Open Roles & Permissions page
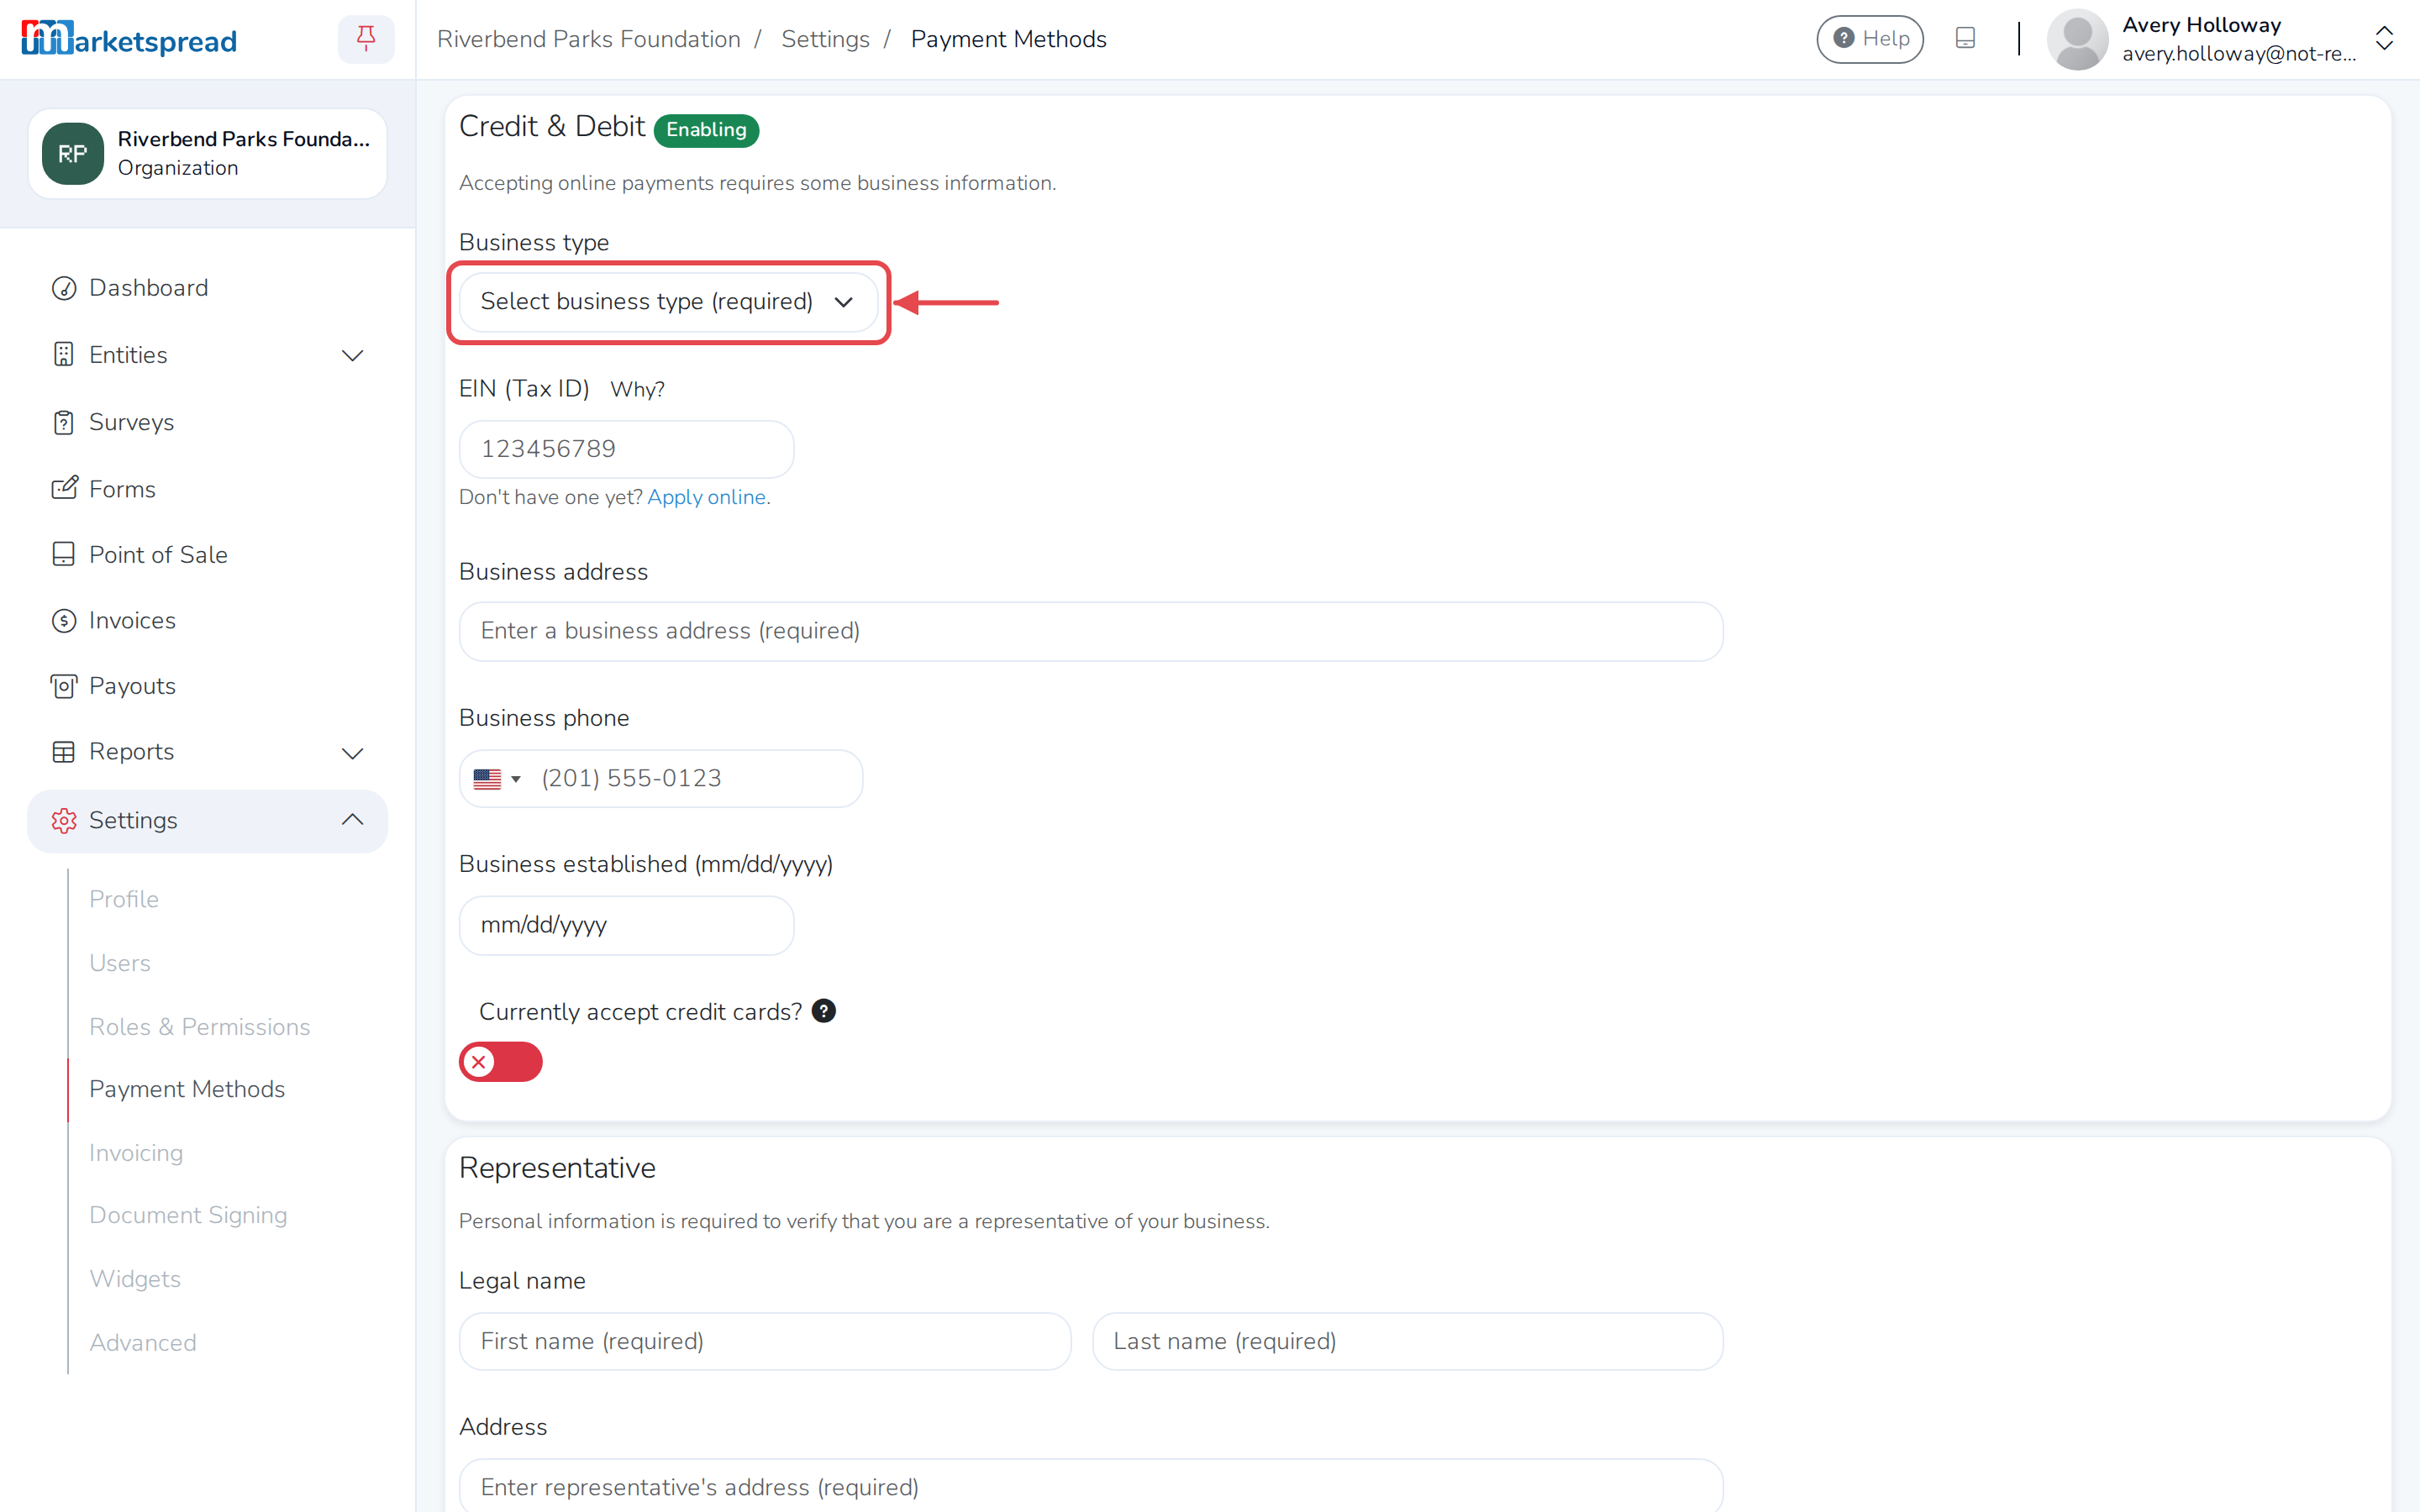Image resolution: width=2420 pixels, height=1512 pixels. click(200, 1027)
